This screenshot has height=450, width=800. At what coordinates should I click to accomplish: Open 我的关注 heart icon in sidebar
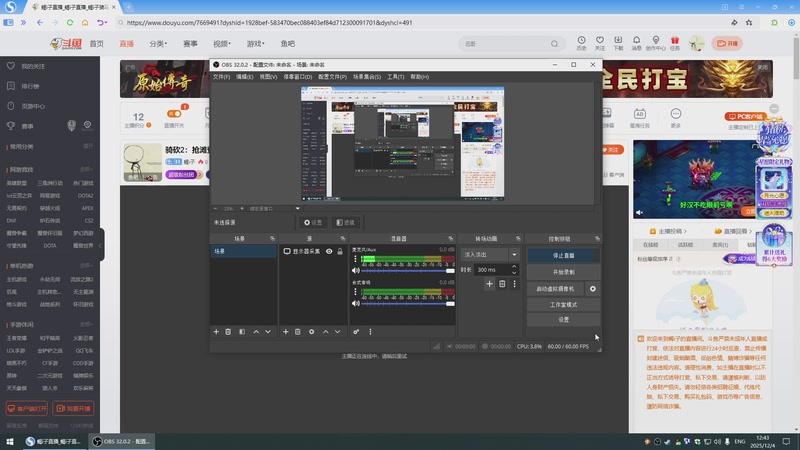(12, 66)
